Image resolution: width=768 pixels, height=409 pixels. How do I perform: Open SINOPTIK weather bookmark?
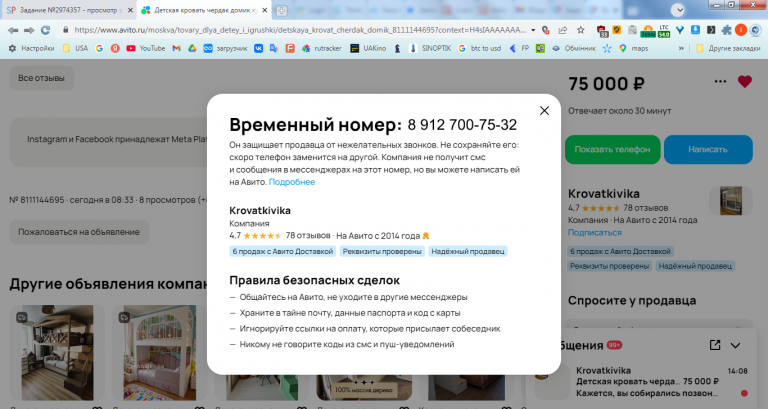pos(431,48)
